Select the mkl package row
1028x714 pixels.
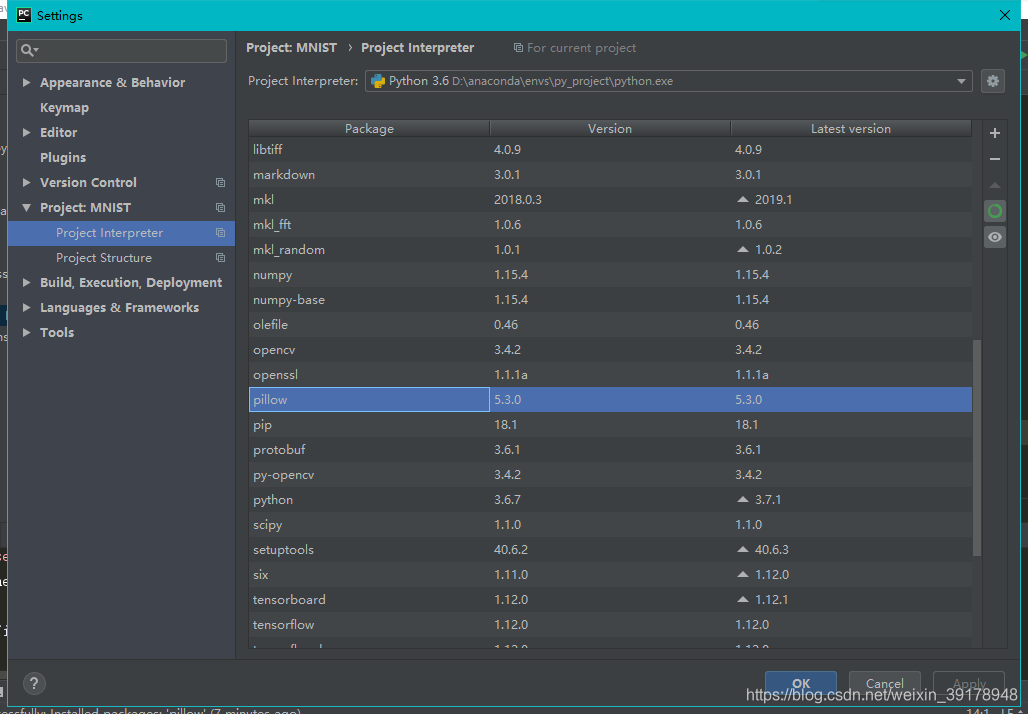pyautogui.click(x=610, y=199)
